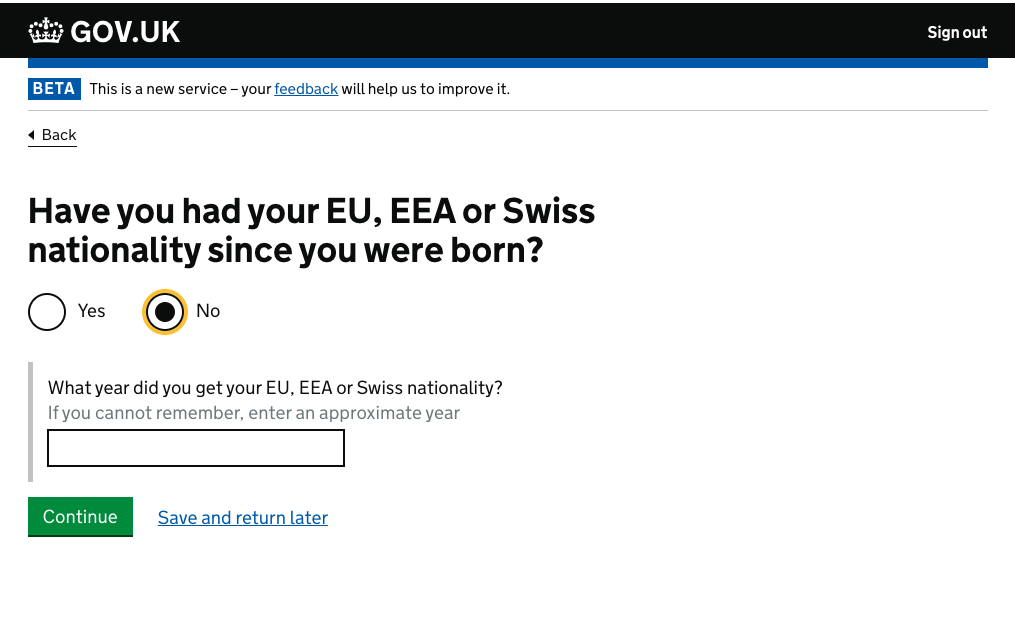The height and width of the screenshot is (644, 1015).
Task: Click the GOV.UK crown logo icon
Action: coord(46,31)
